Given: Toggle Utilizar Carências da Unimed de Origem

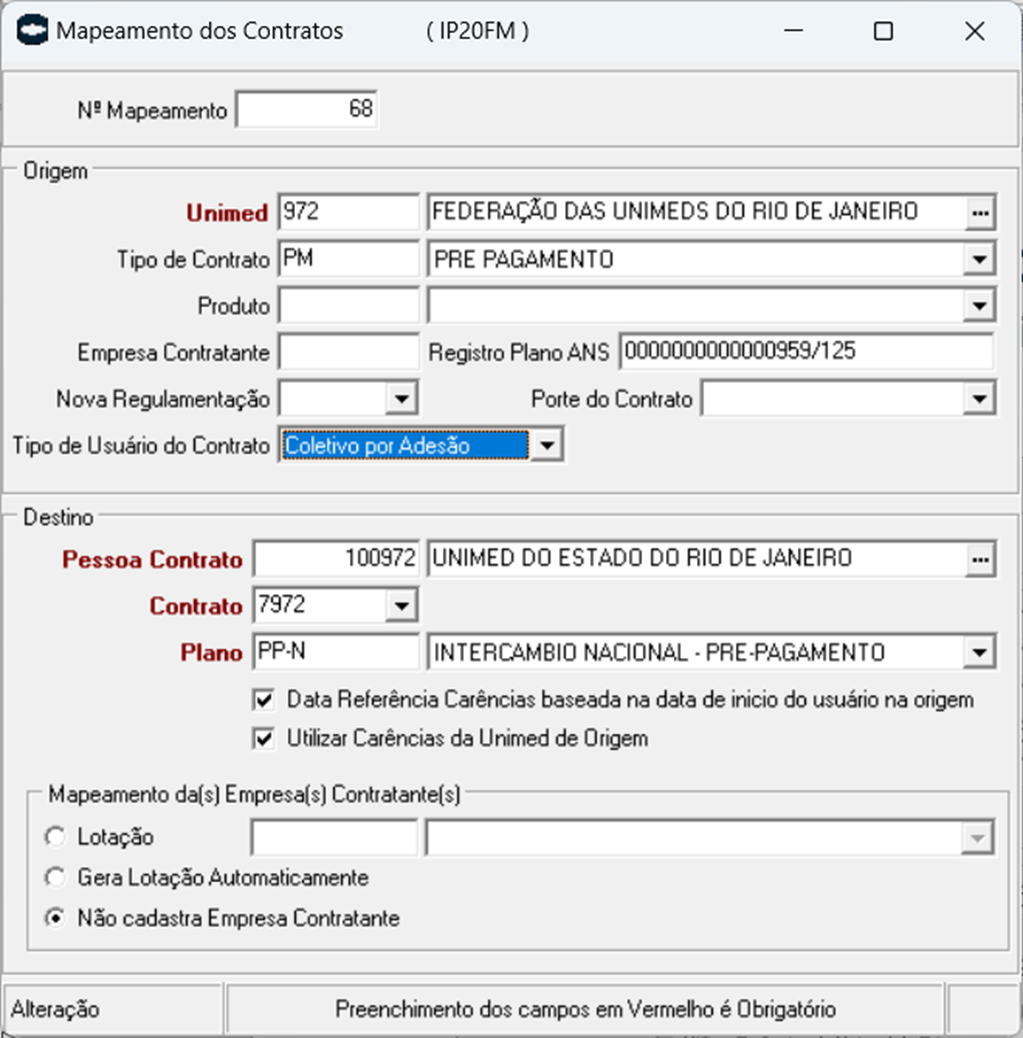Looking at the screenshot, I should click(x=264, y=738).
